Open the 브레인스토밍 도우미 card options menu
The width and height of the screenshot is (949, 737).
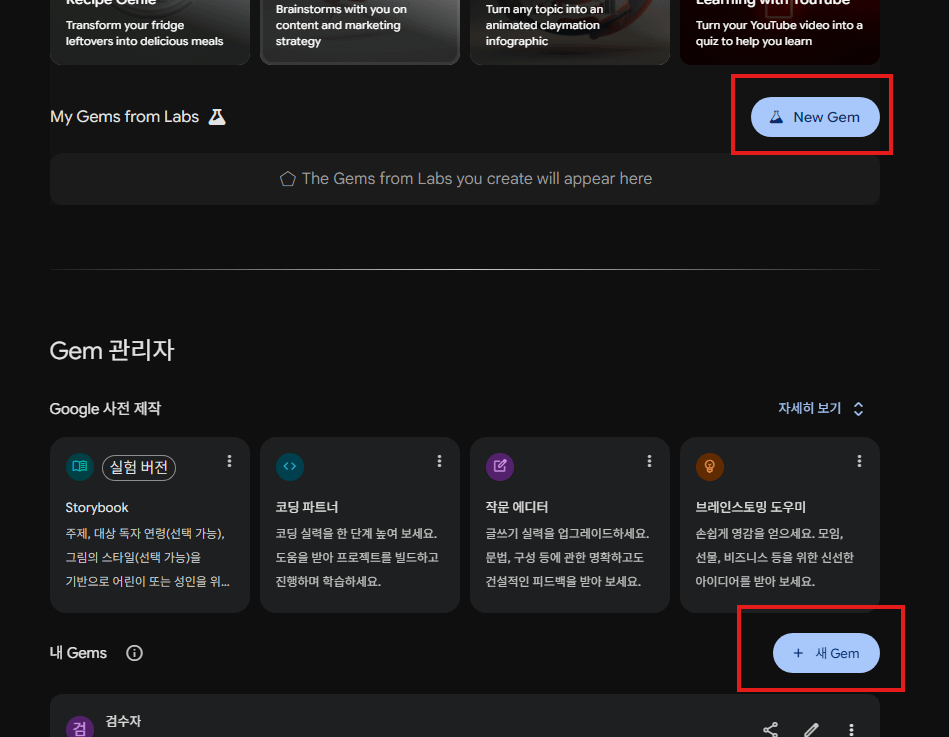(x=859, y=461)
